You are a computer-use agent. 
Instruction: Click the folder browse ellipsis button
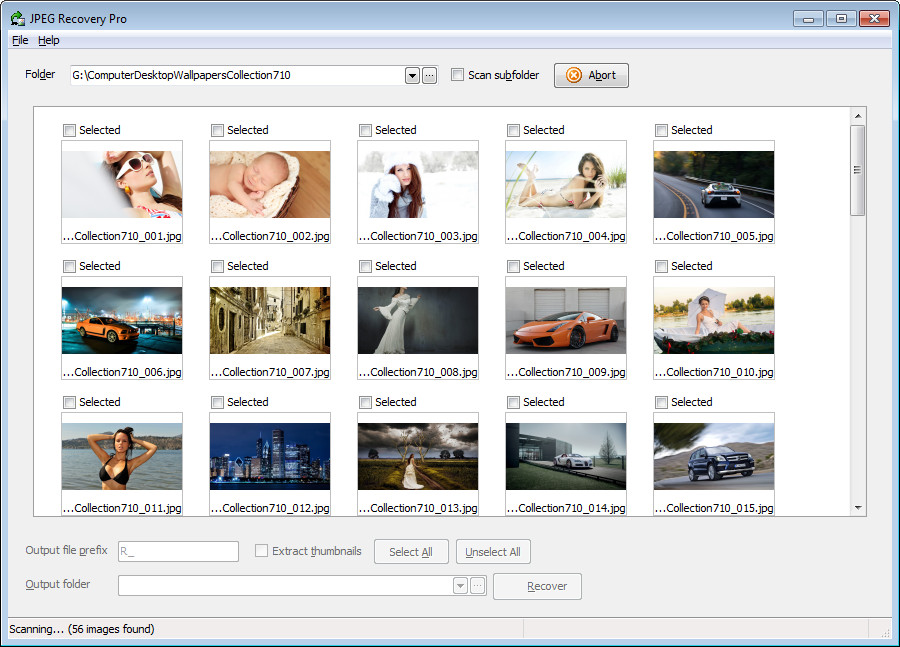430,75
